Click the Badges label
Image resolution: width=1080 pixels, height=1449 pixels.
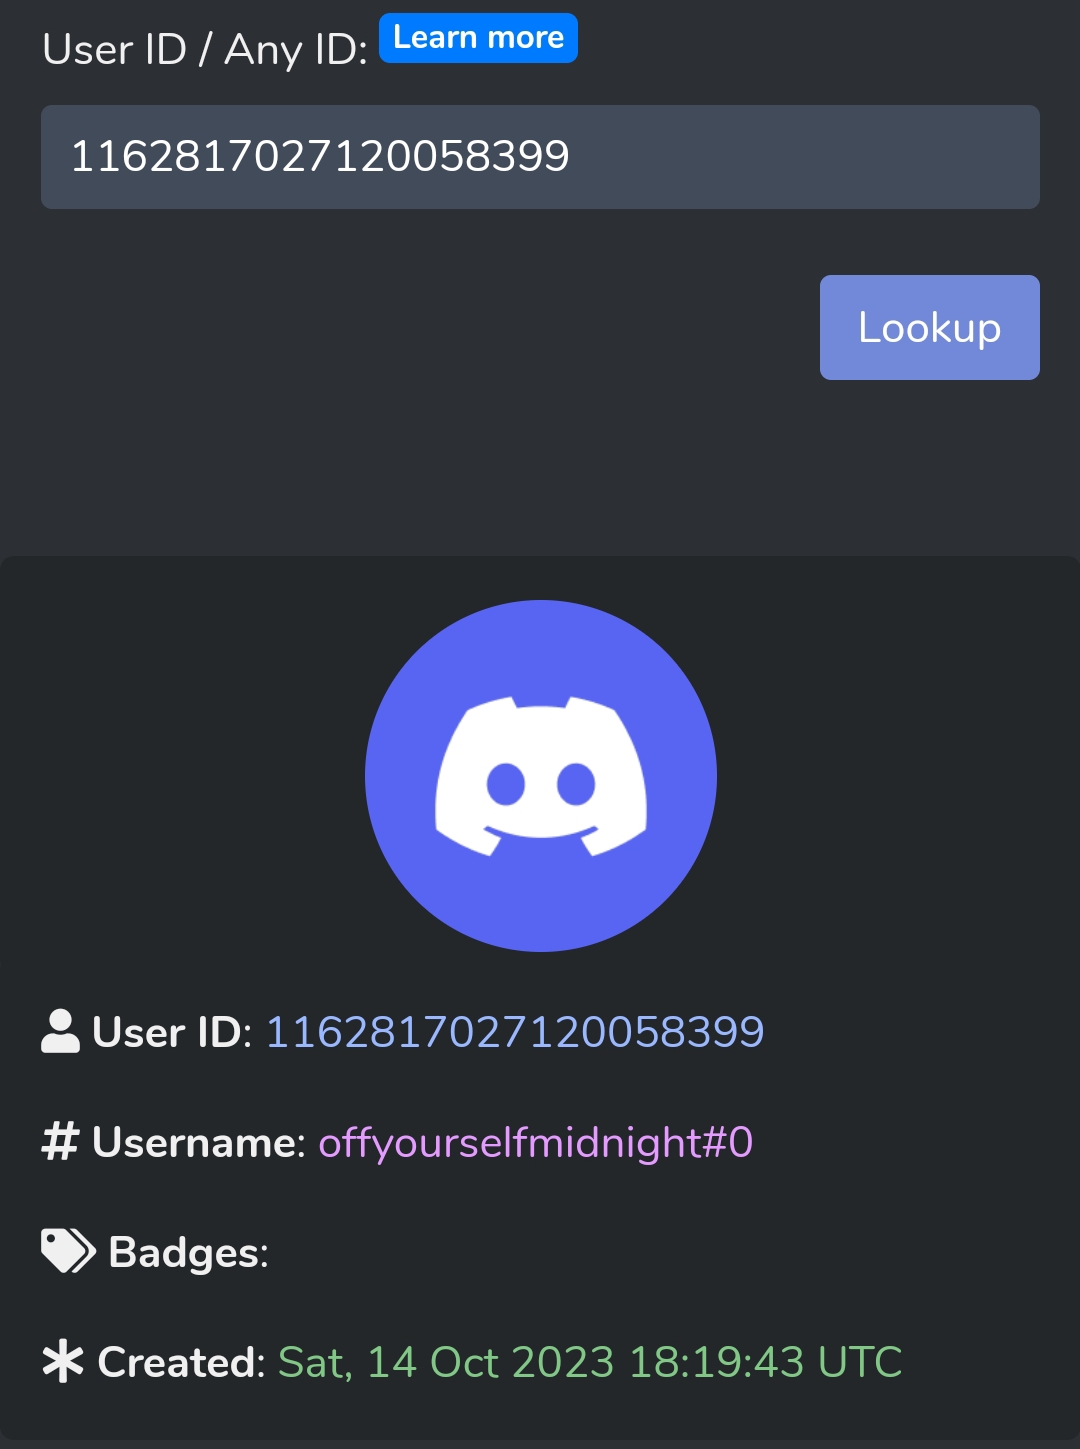[x=189, y=1252]
